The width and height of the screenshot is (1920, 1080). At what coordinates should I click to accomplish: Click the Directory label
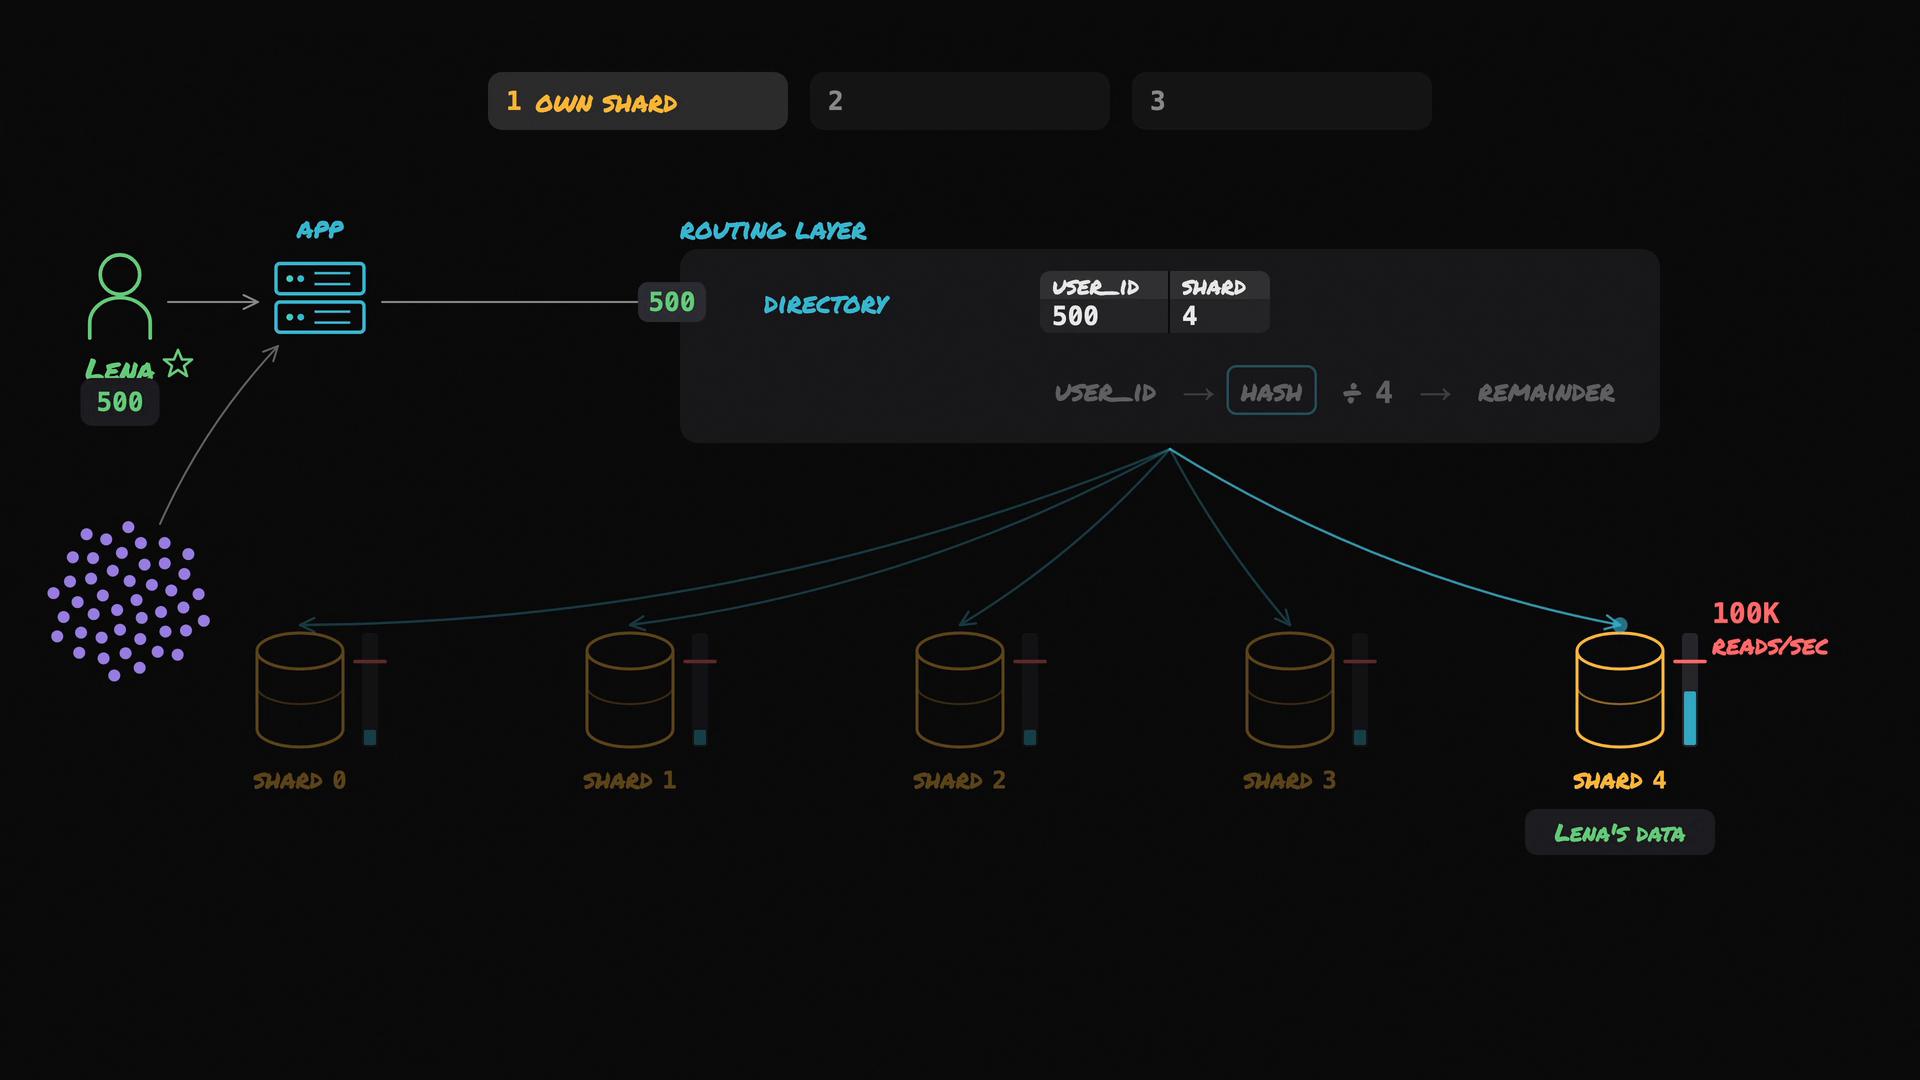point(826,305)
